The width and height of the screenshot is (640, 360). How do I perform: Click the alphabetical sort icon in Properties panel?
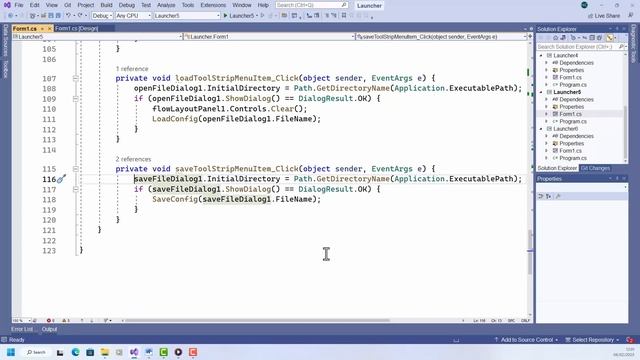549,196
